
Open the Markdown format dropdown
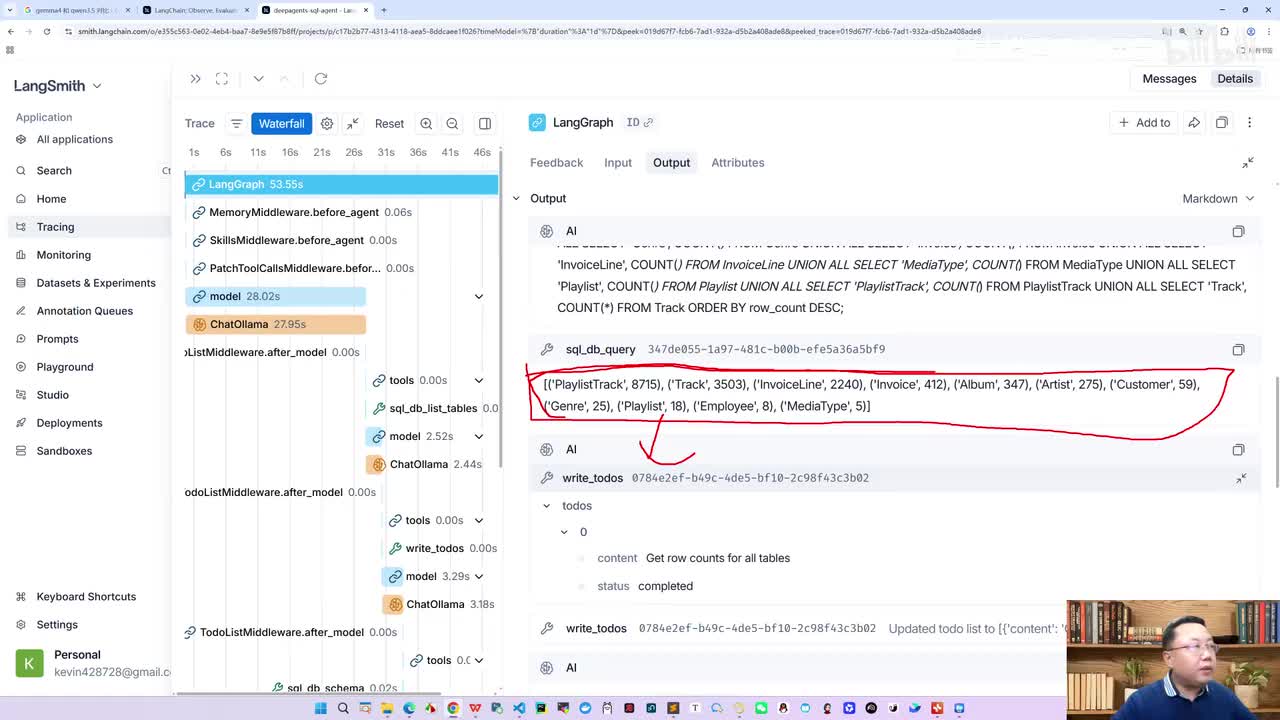tap(1218, 199)
